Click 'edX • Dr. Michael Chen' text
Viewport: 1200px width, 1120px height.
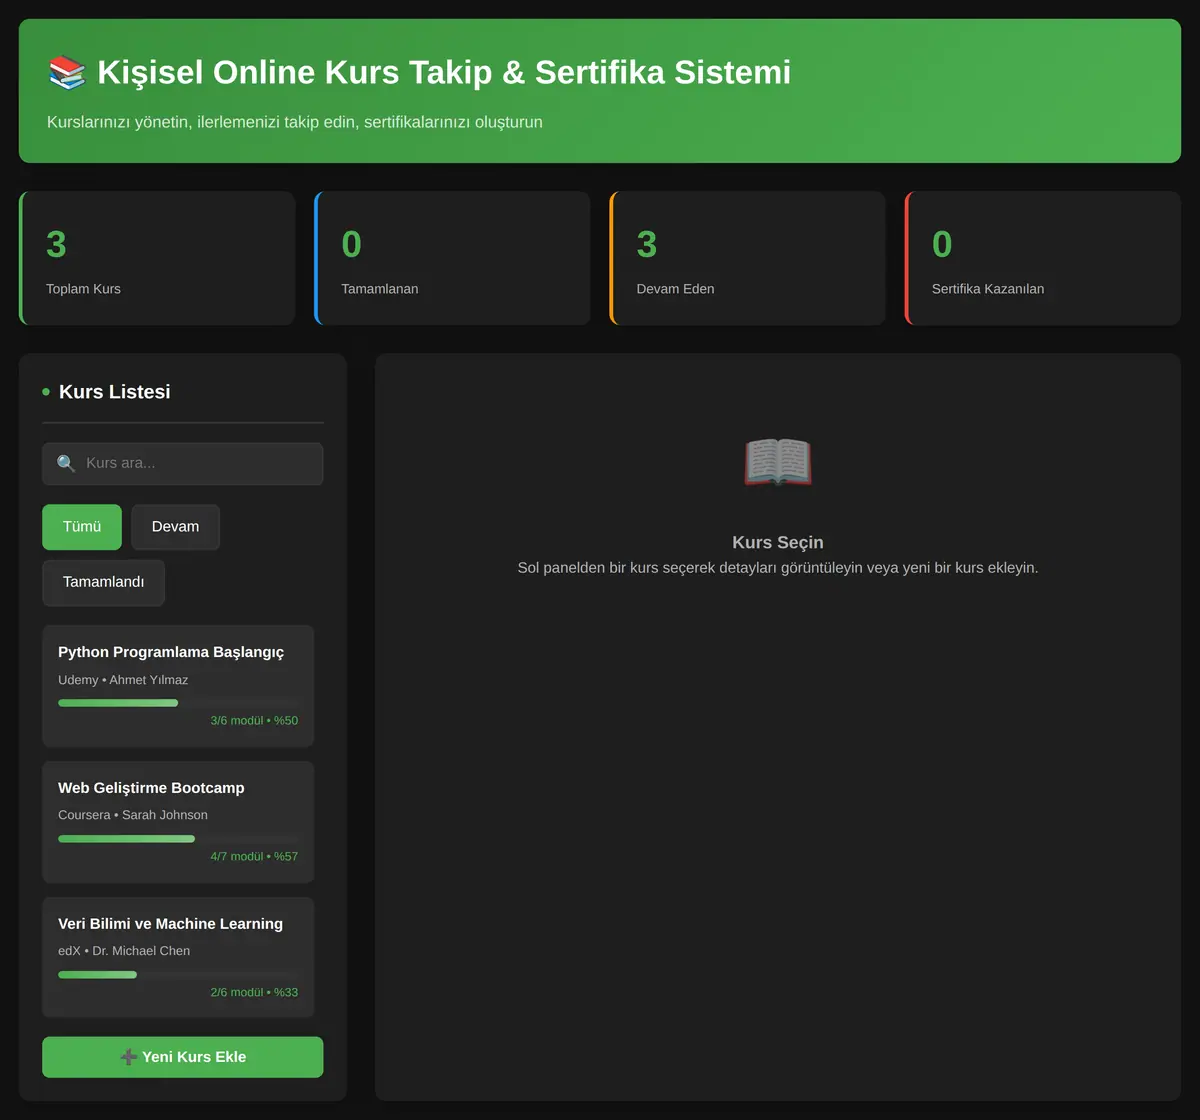click(124, 951)
